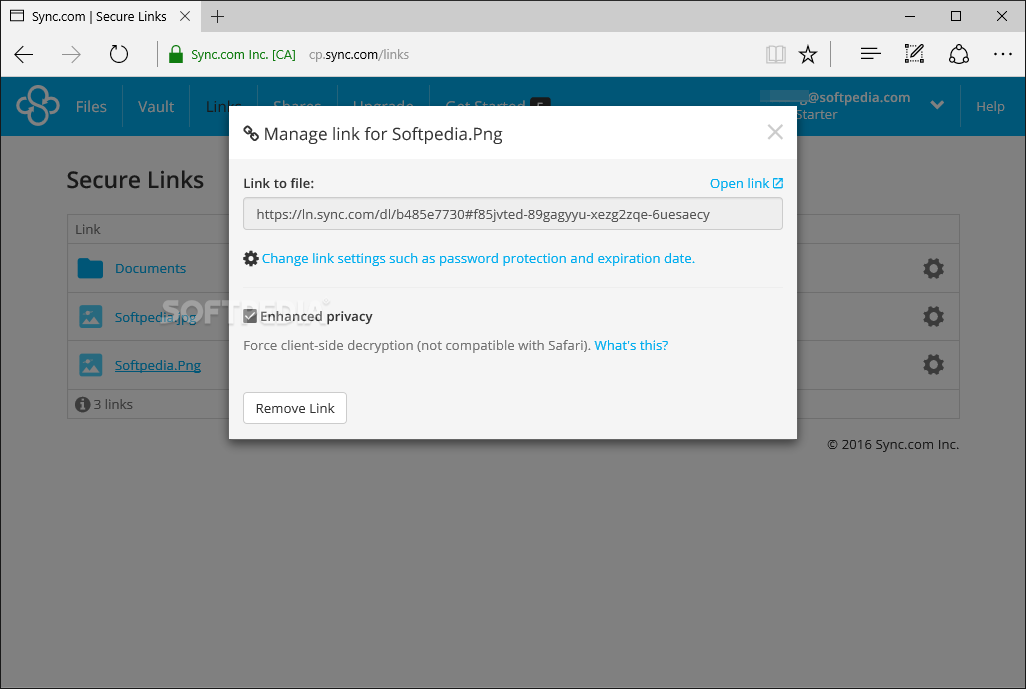Open the Vault menu item

[x=156, y=107]
